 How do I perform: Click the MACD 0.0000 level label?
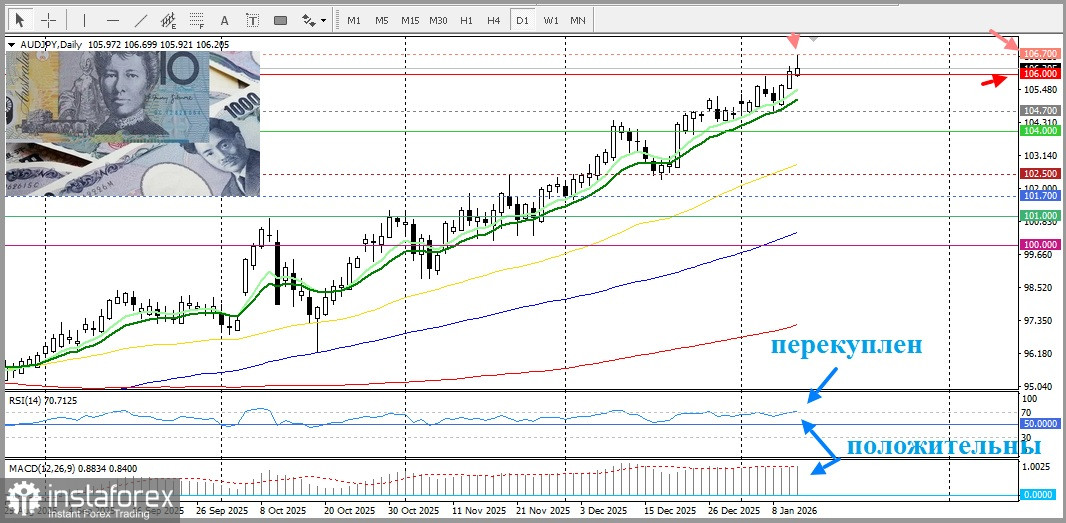[x=1040, y=495]
